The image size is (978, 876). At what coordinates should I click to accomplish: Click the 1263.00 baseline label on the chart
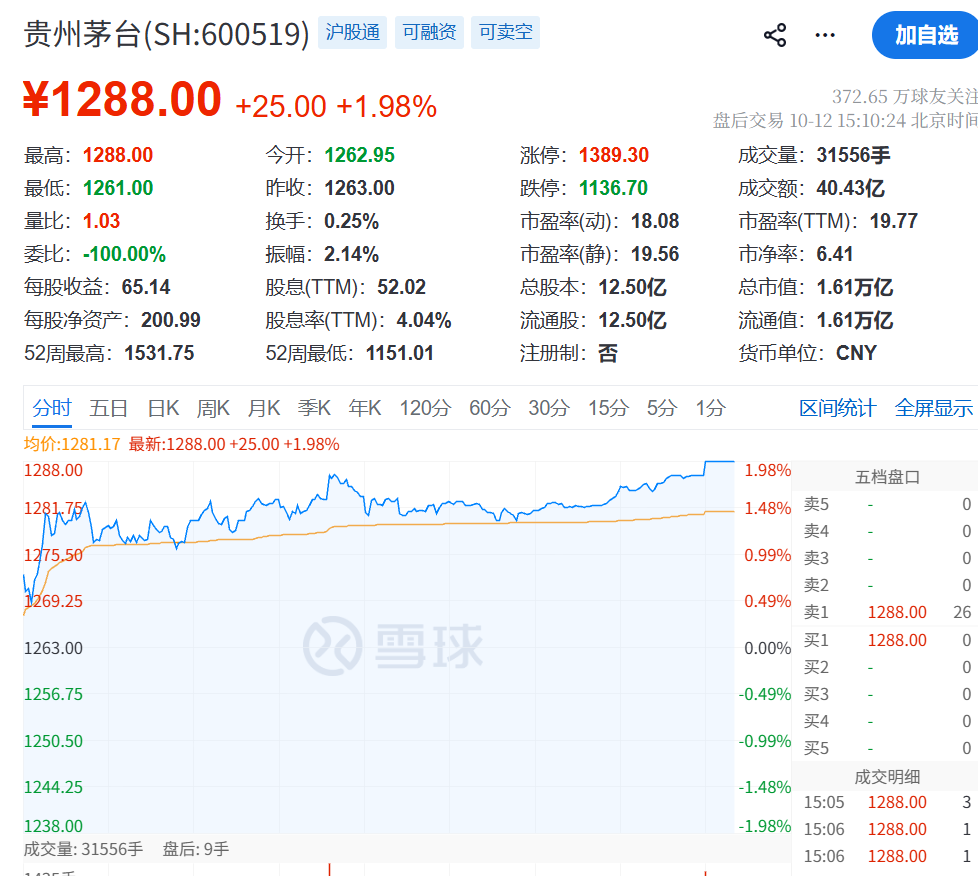coord(53,648)
